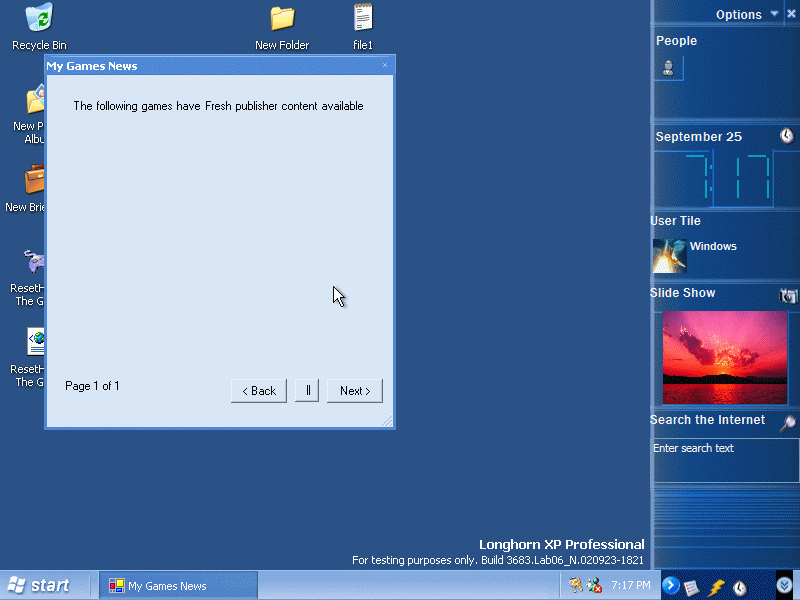The width and height of the screenshot is (800, 600).
Task: Click the sidebar digital clock display
Action: pyautogui.click(x=726, y=177)
